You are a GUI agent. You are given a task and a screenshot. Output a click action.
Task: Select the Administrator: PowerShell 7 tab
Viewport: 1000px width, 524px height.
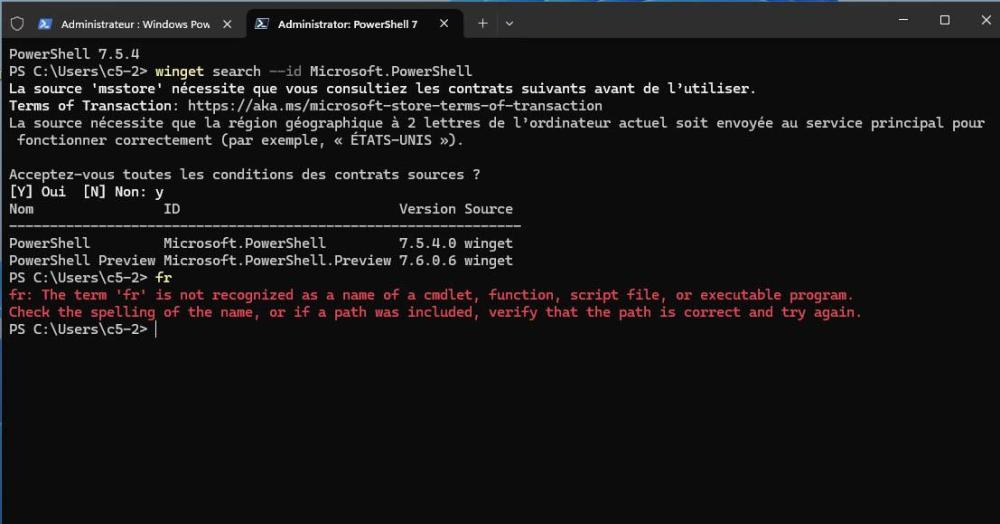tap(347, 23)
